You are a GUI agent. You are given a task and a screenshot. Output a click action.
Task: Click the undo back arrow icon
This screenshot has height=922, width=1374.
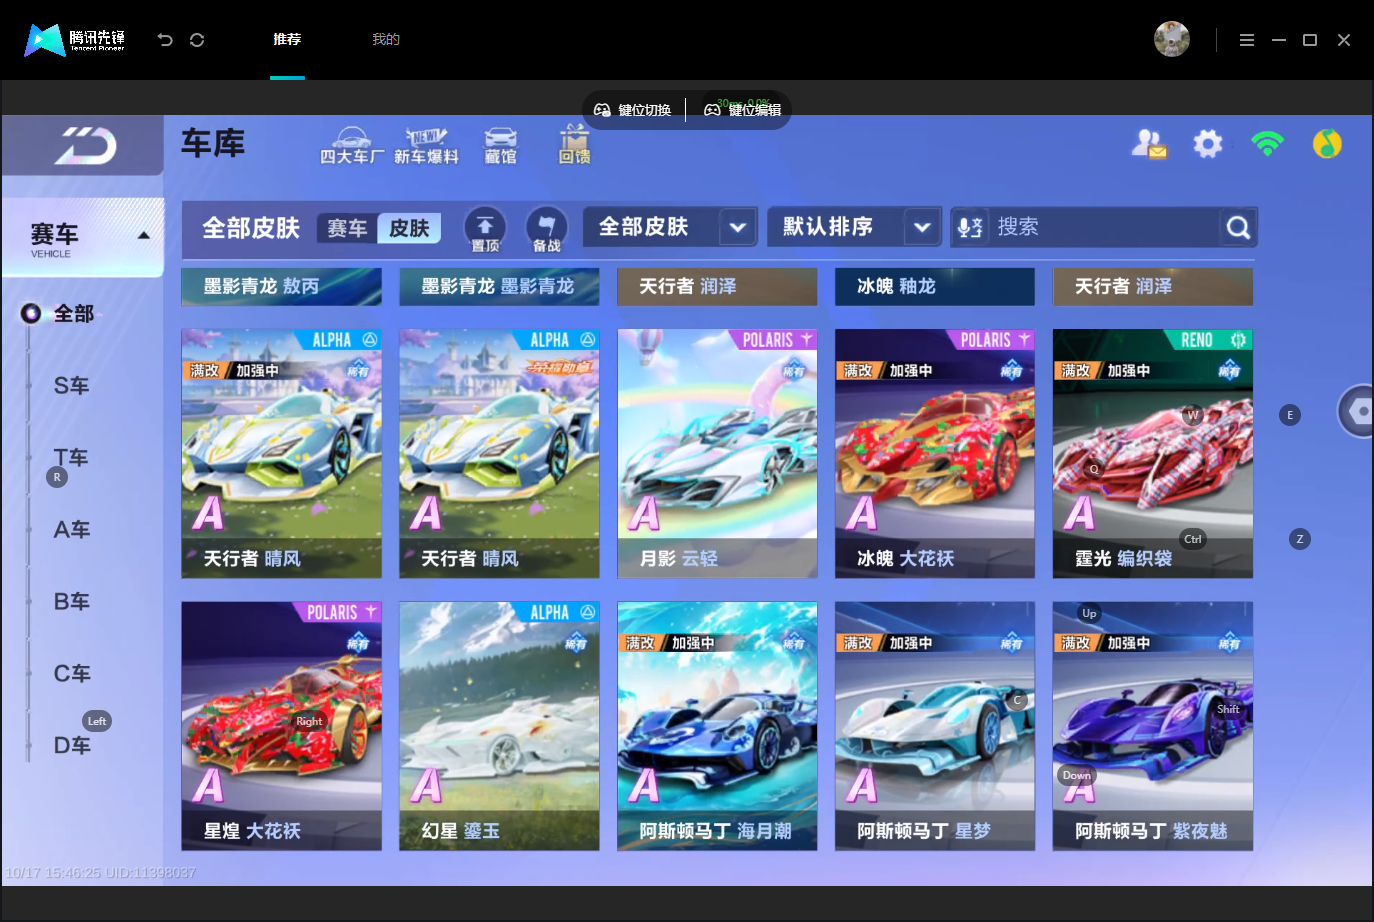(x=165, y=40)
